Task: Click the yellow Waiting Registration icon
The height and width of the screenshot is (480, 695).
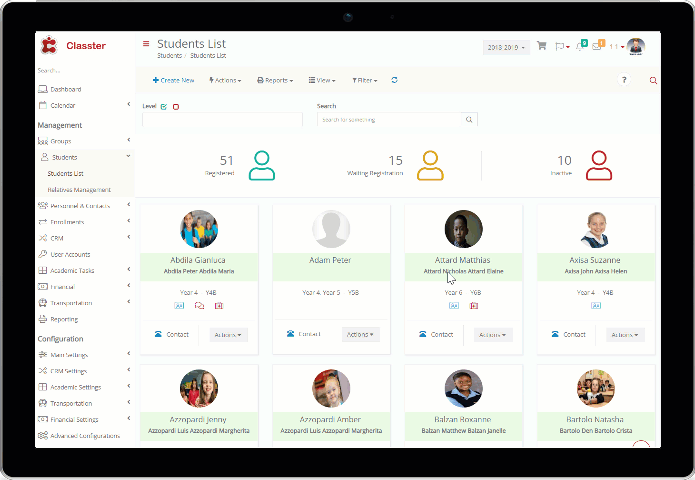Action: (x=430, y=165)
